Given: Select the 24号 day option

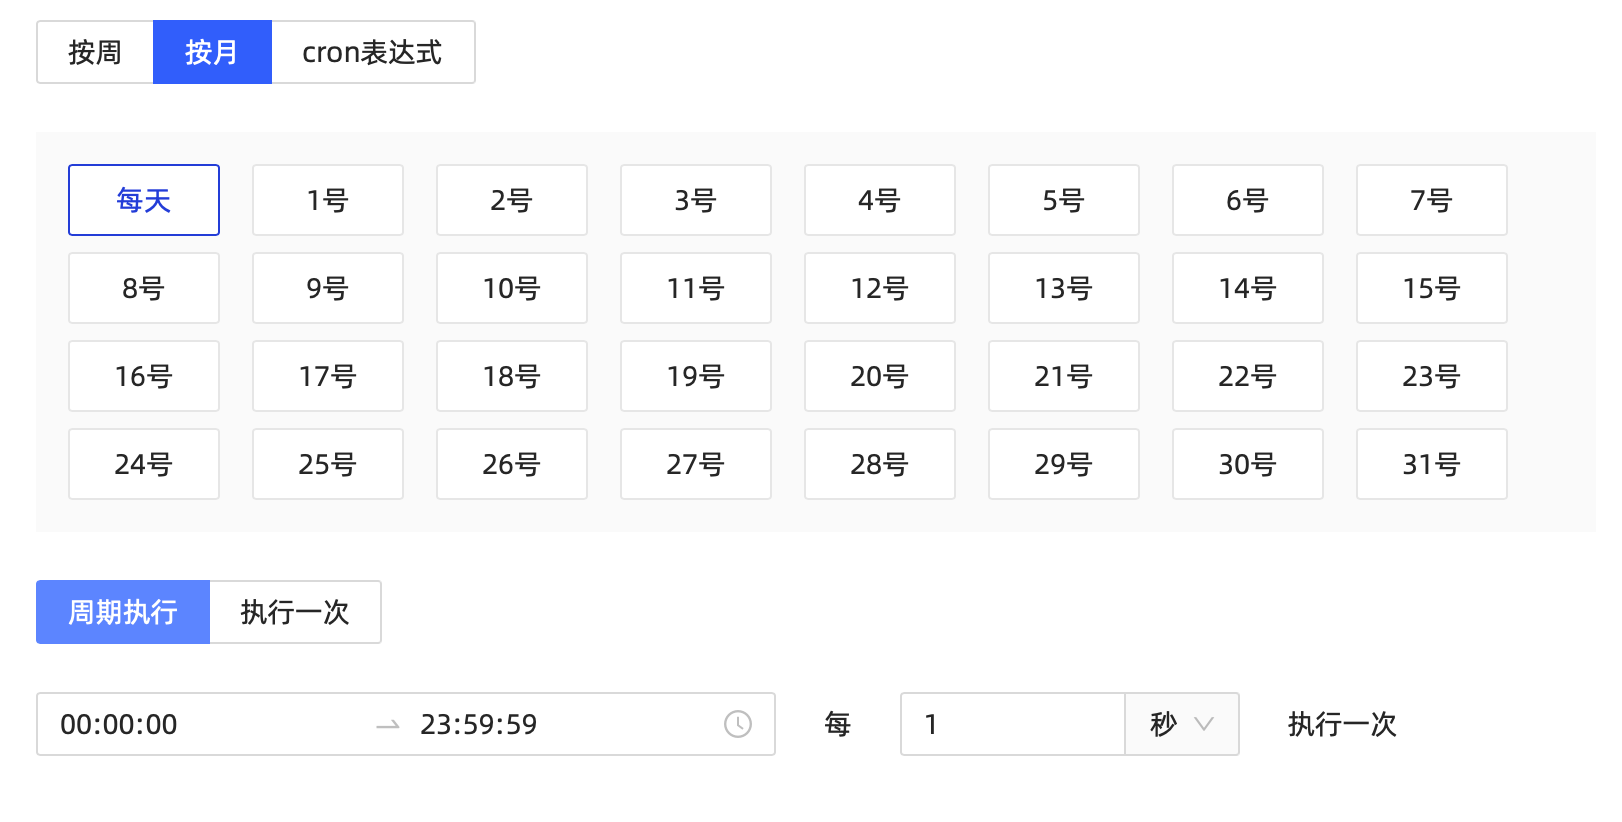Looking at the screenshot, I should pyautogui.click(x=144, y=464).
